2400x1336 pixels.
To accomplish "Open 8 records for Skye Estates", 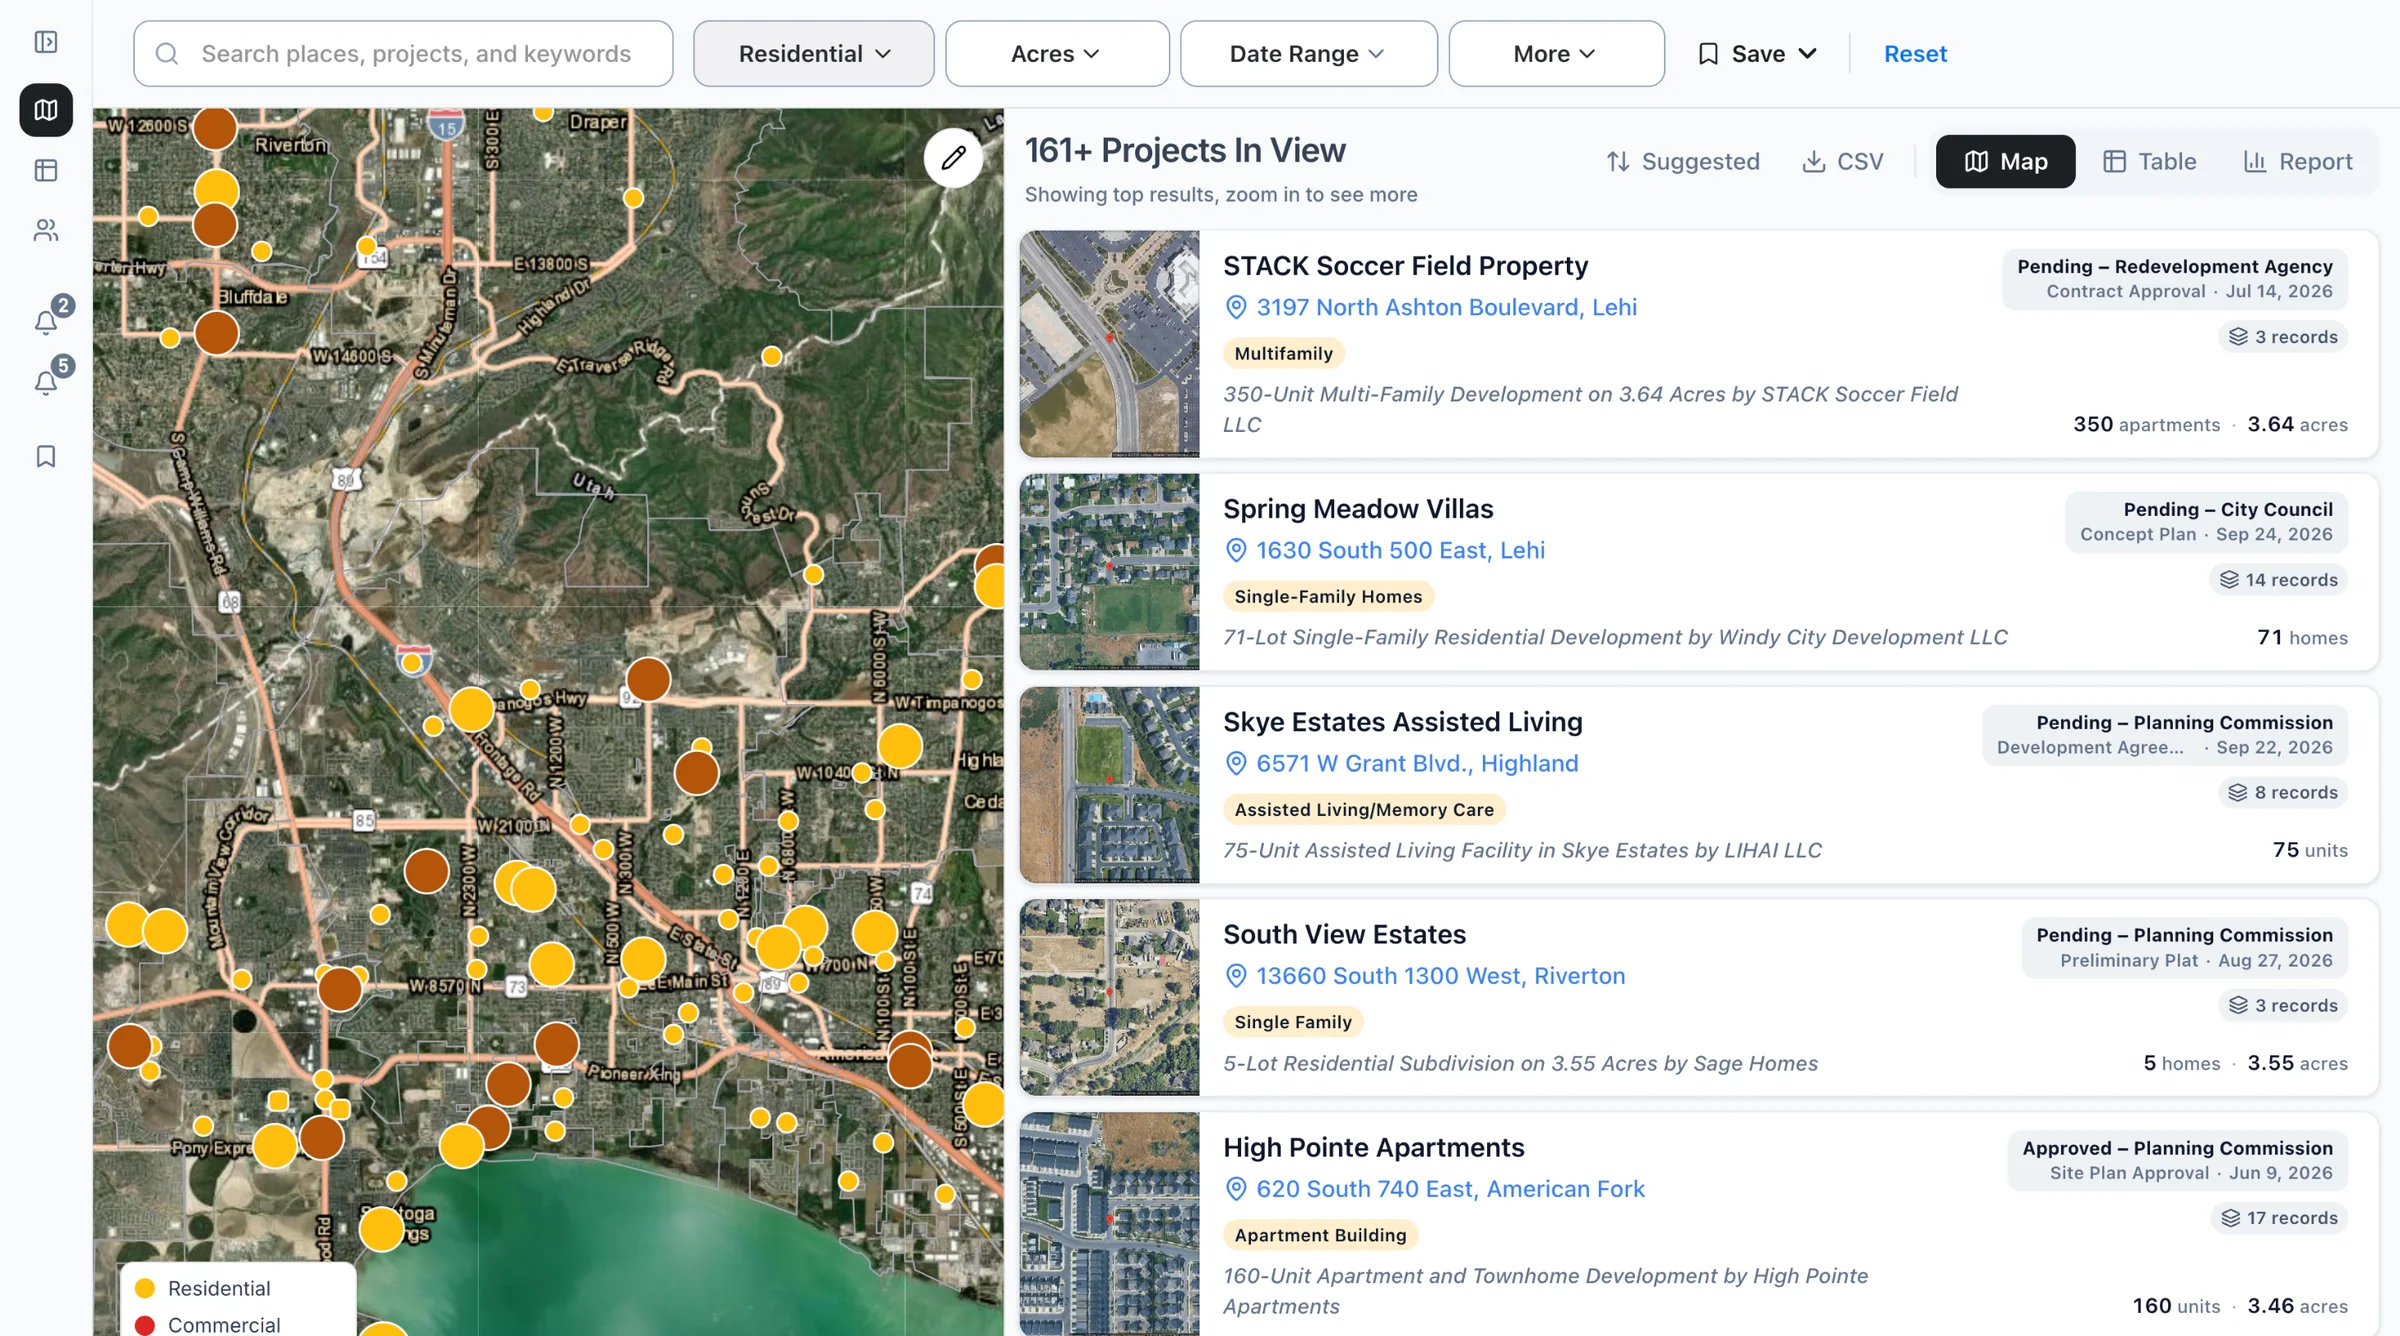I will (2283, 793).
